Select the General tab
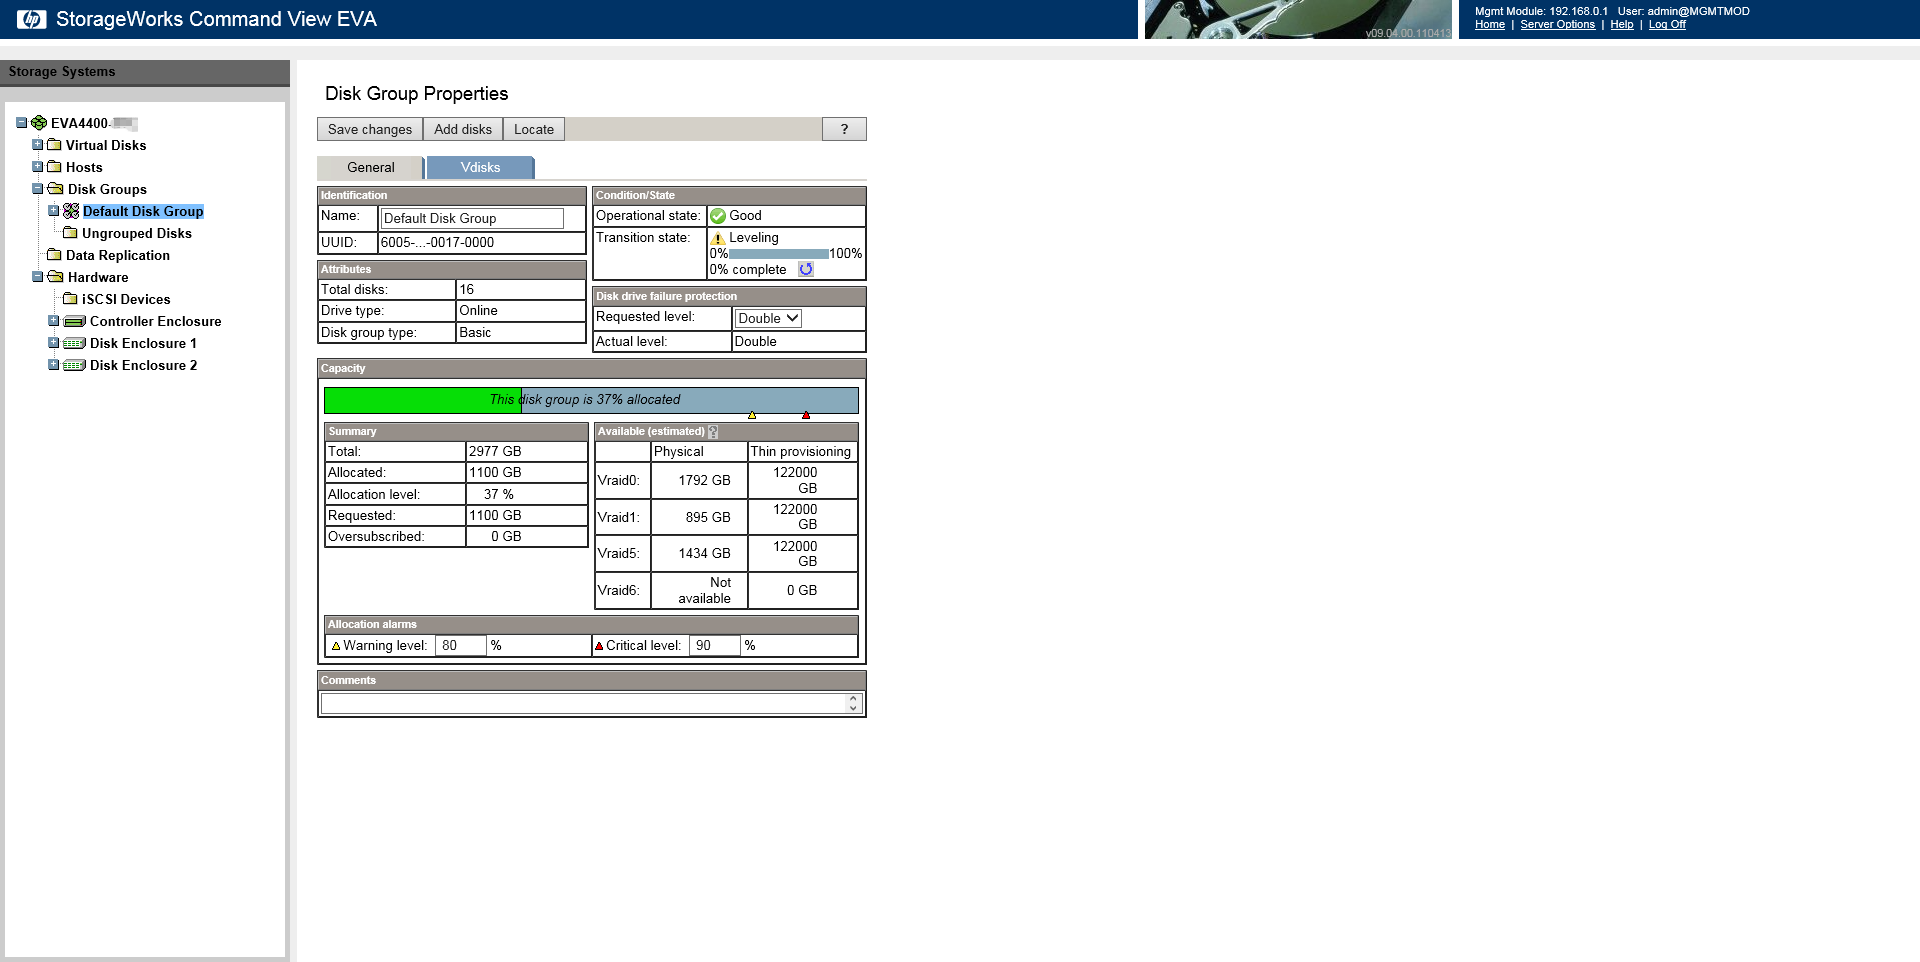Viewport: 1920px width, 962px height. [370, 167]
